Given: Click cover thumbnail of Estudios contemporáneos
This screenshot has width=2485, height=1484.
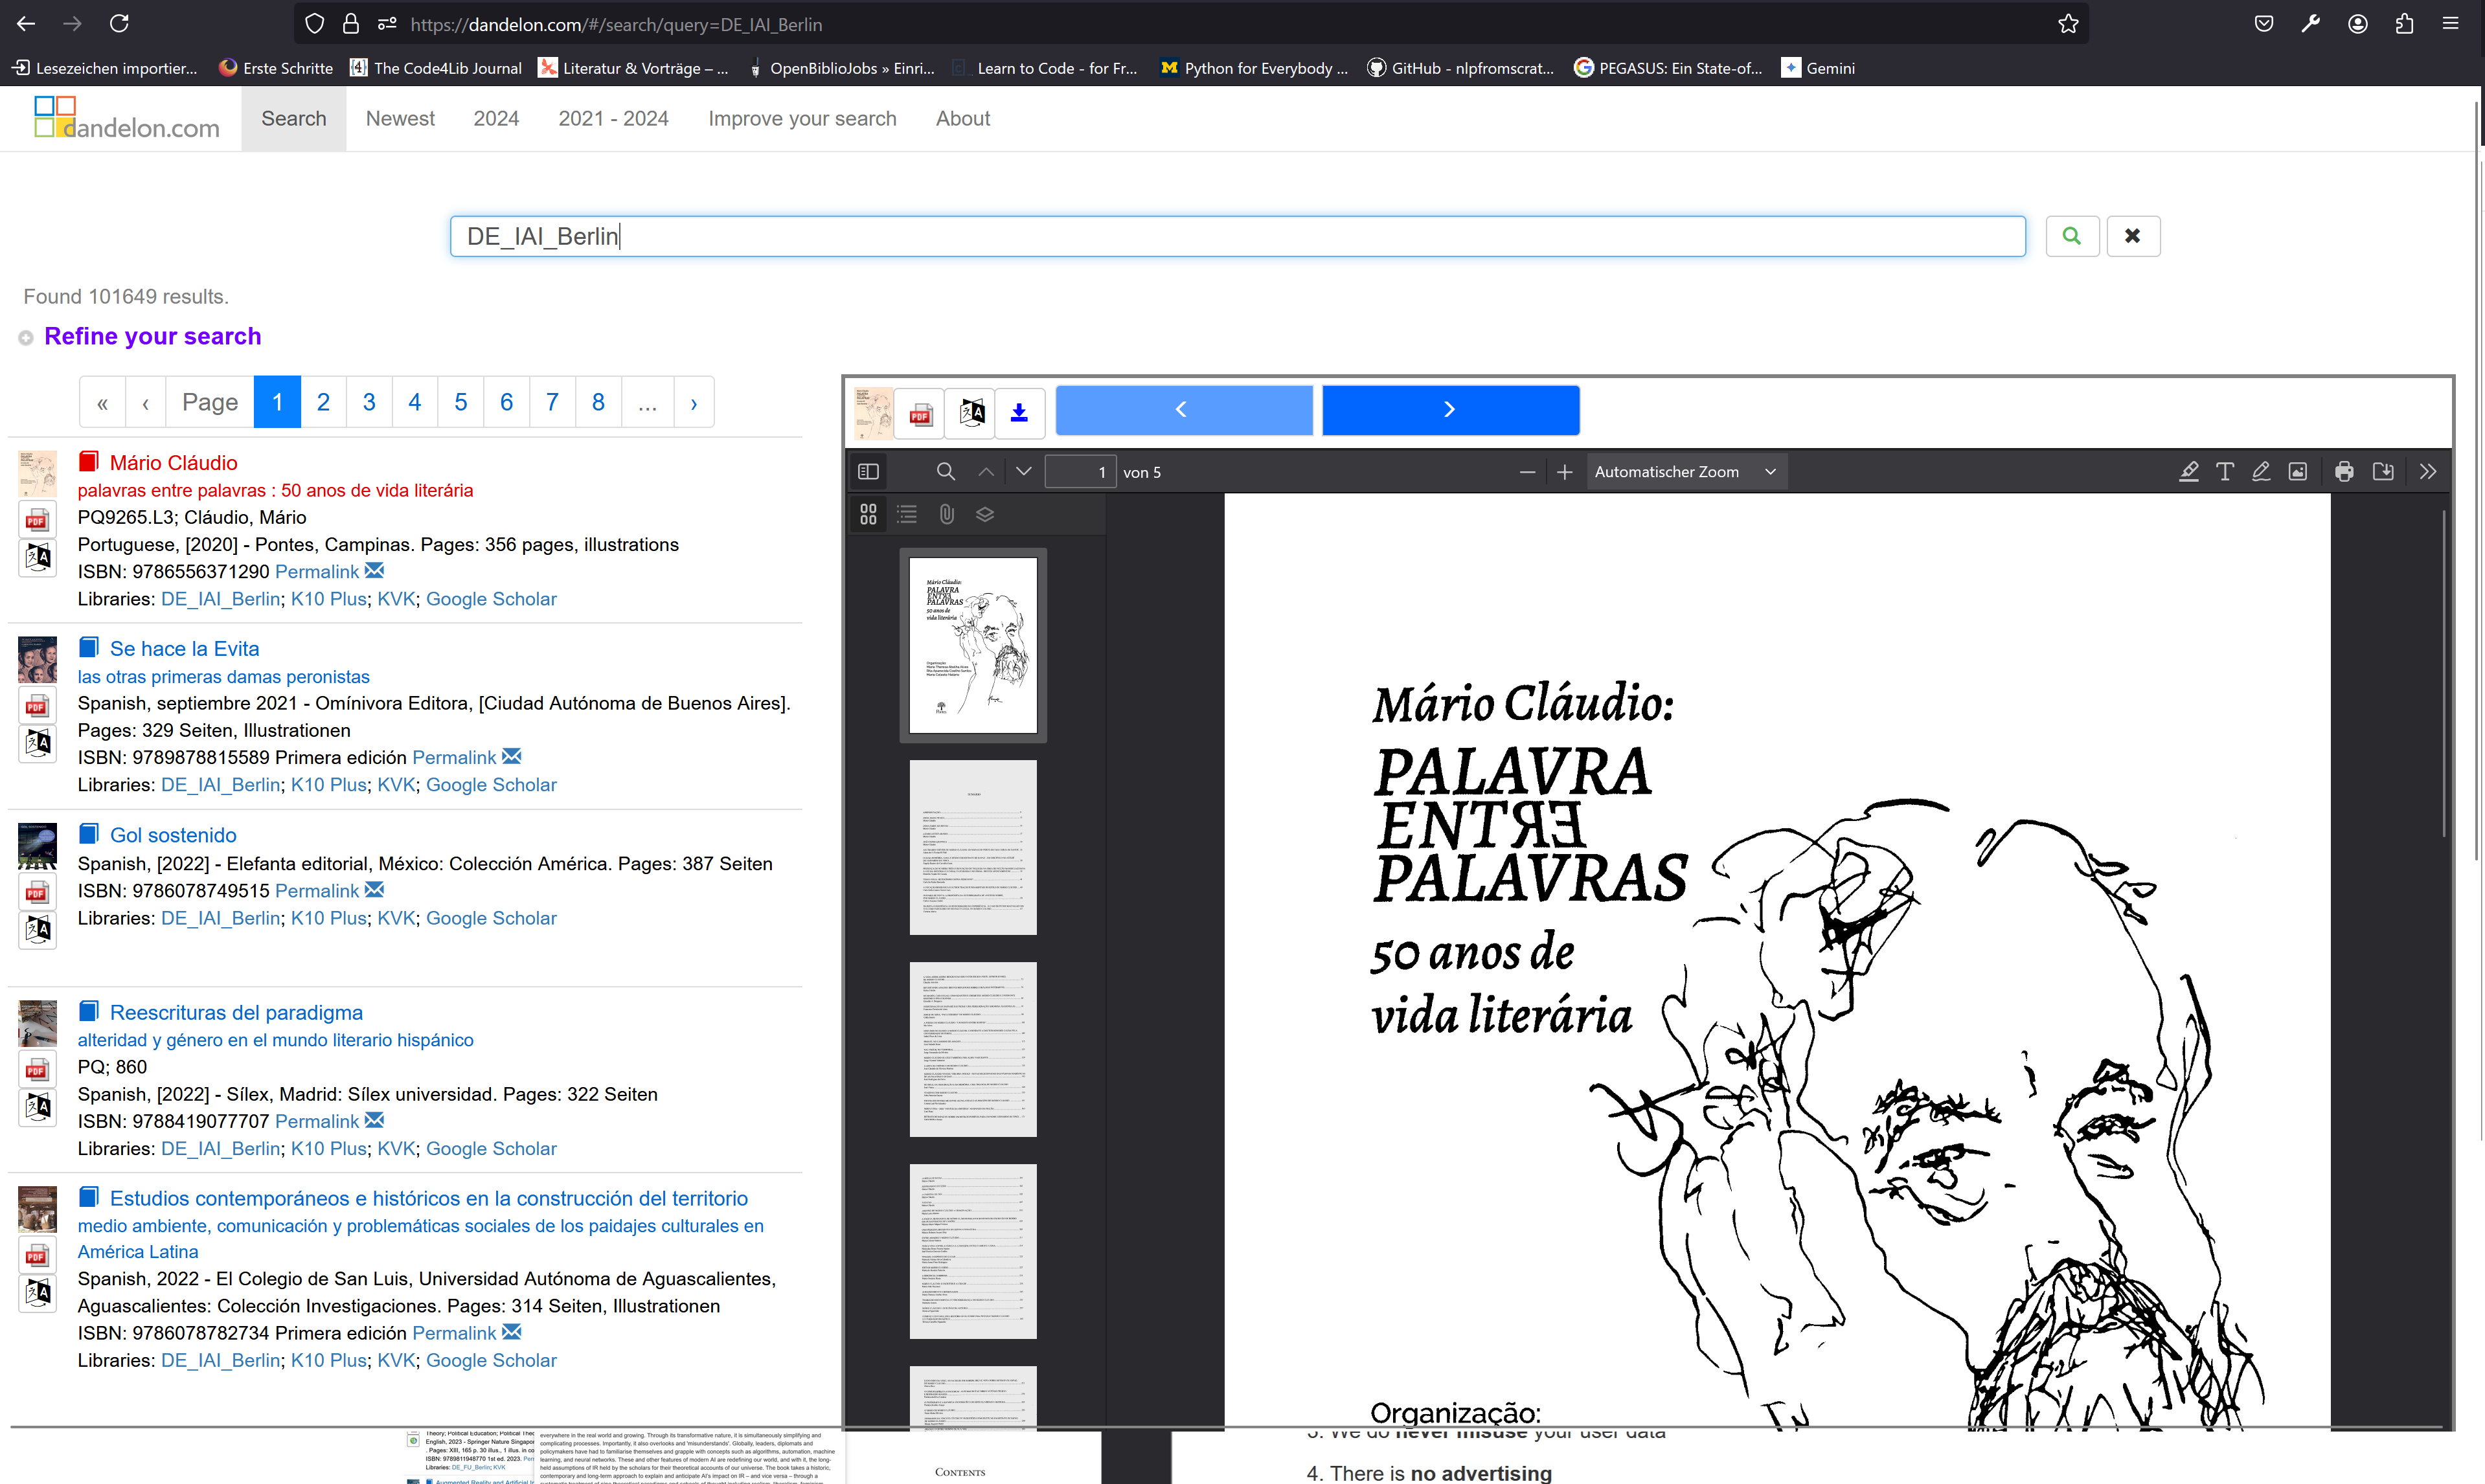Looking at the screenshot, I should (x=37, y=1209).
